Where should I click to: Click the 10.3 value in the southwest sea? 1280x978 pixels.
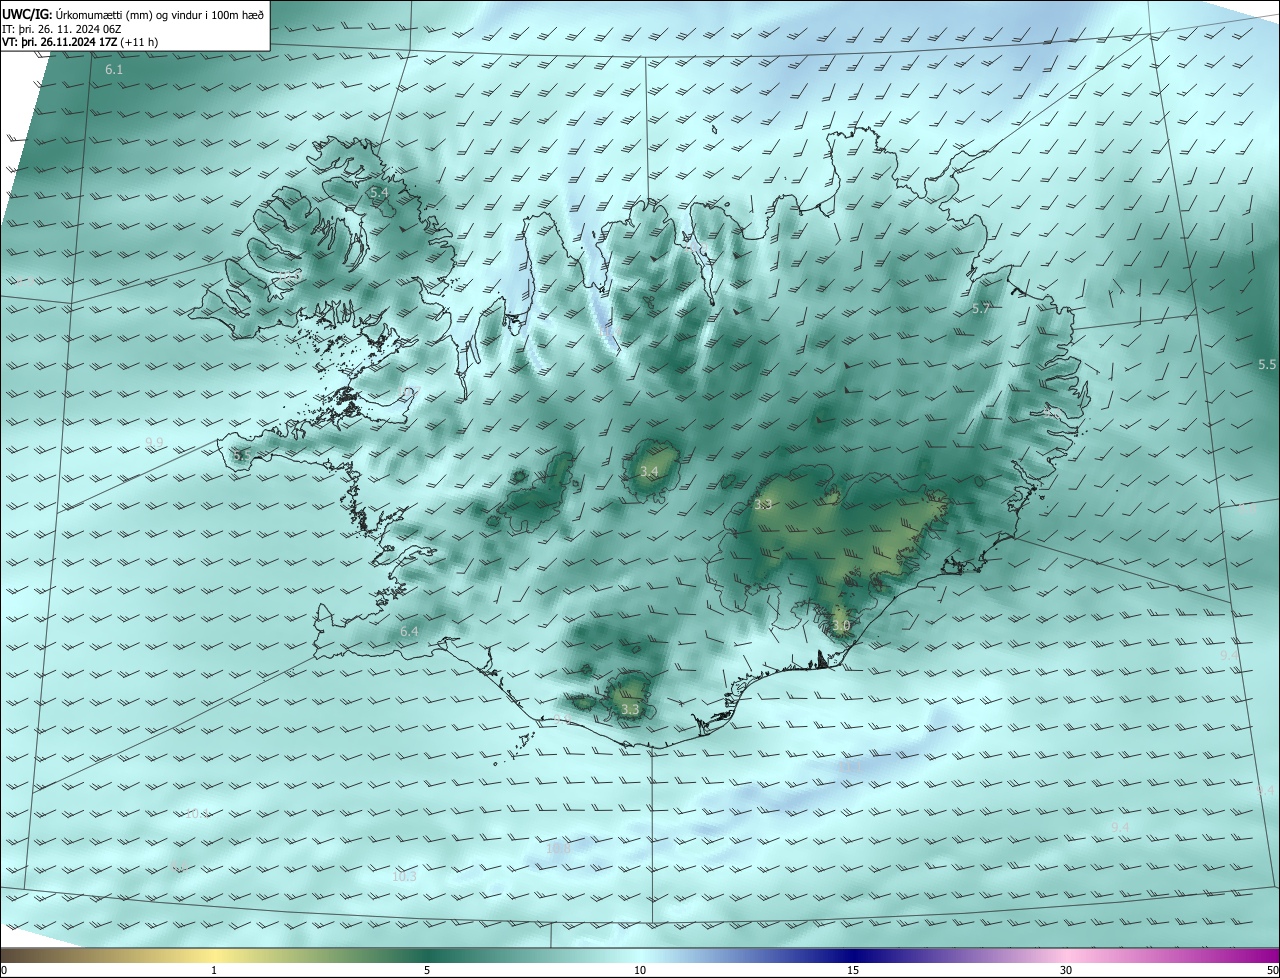tap(404, 877)
